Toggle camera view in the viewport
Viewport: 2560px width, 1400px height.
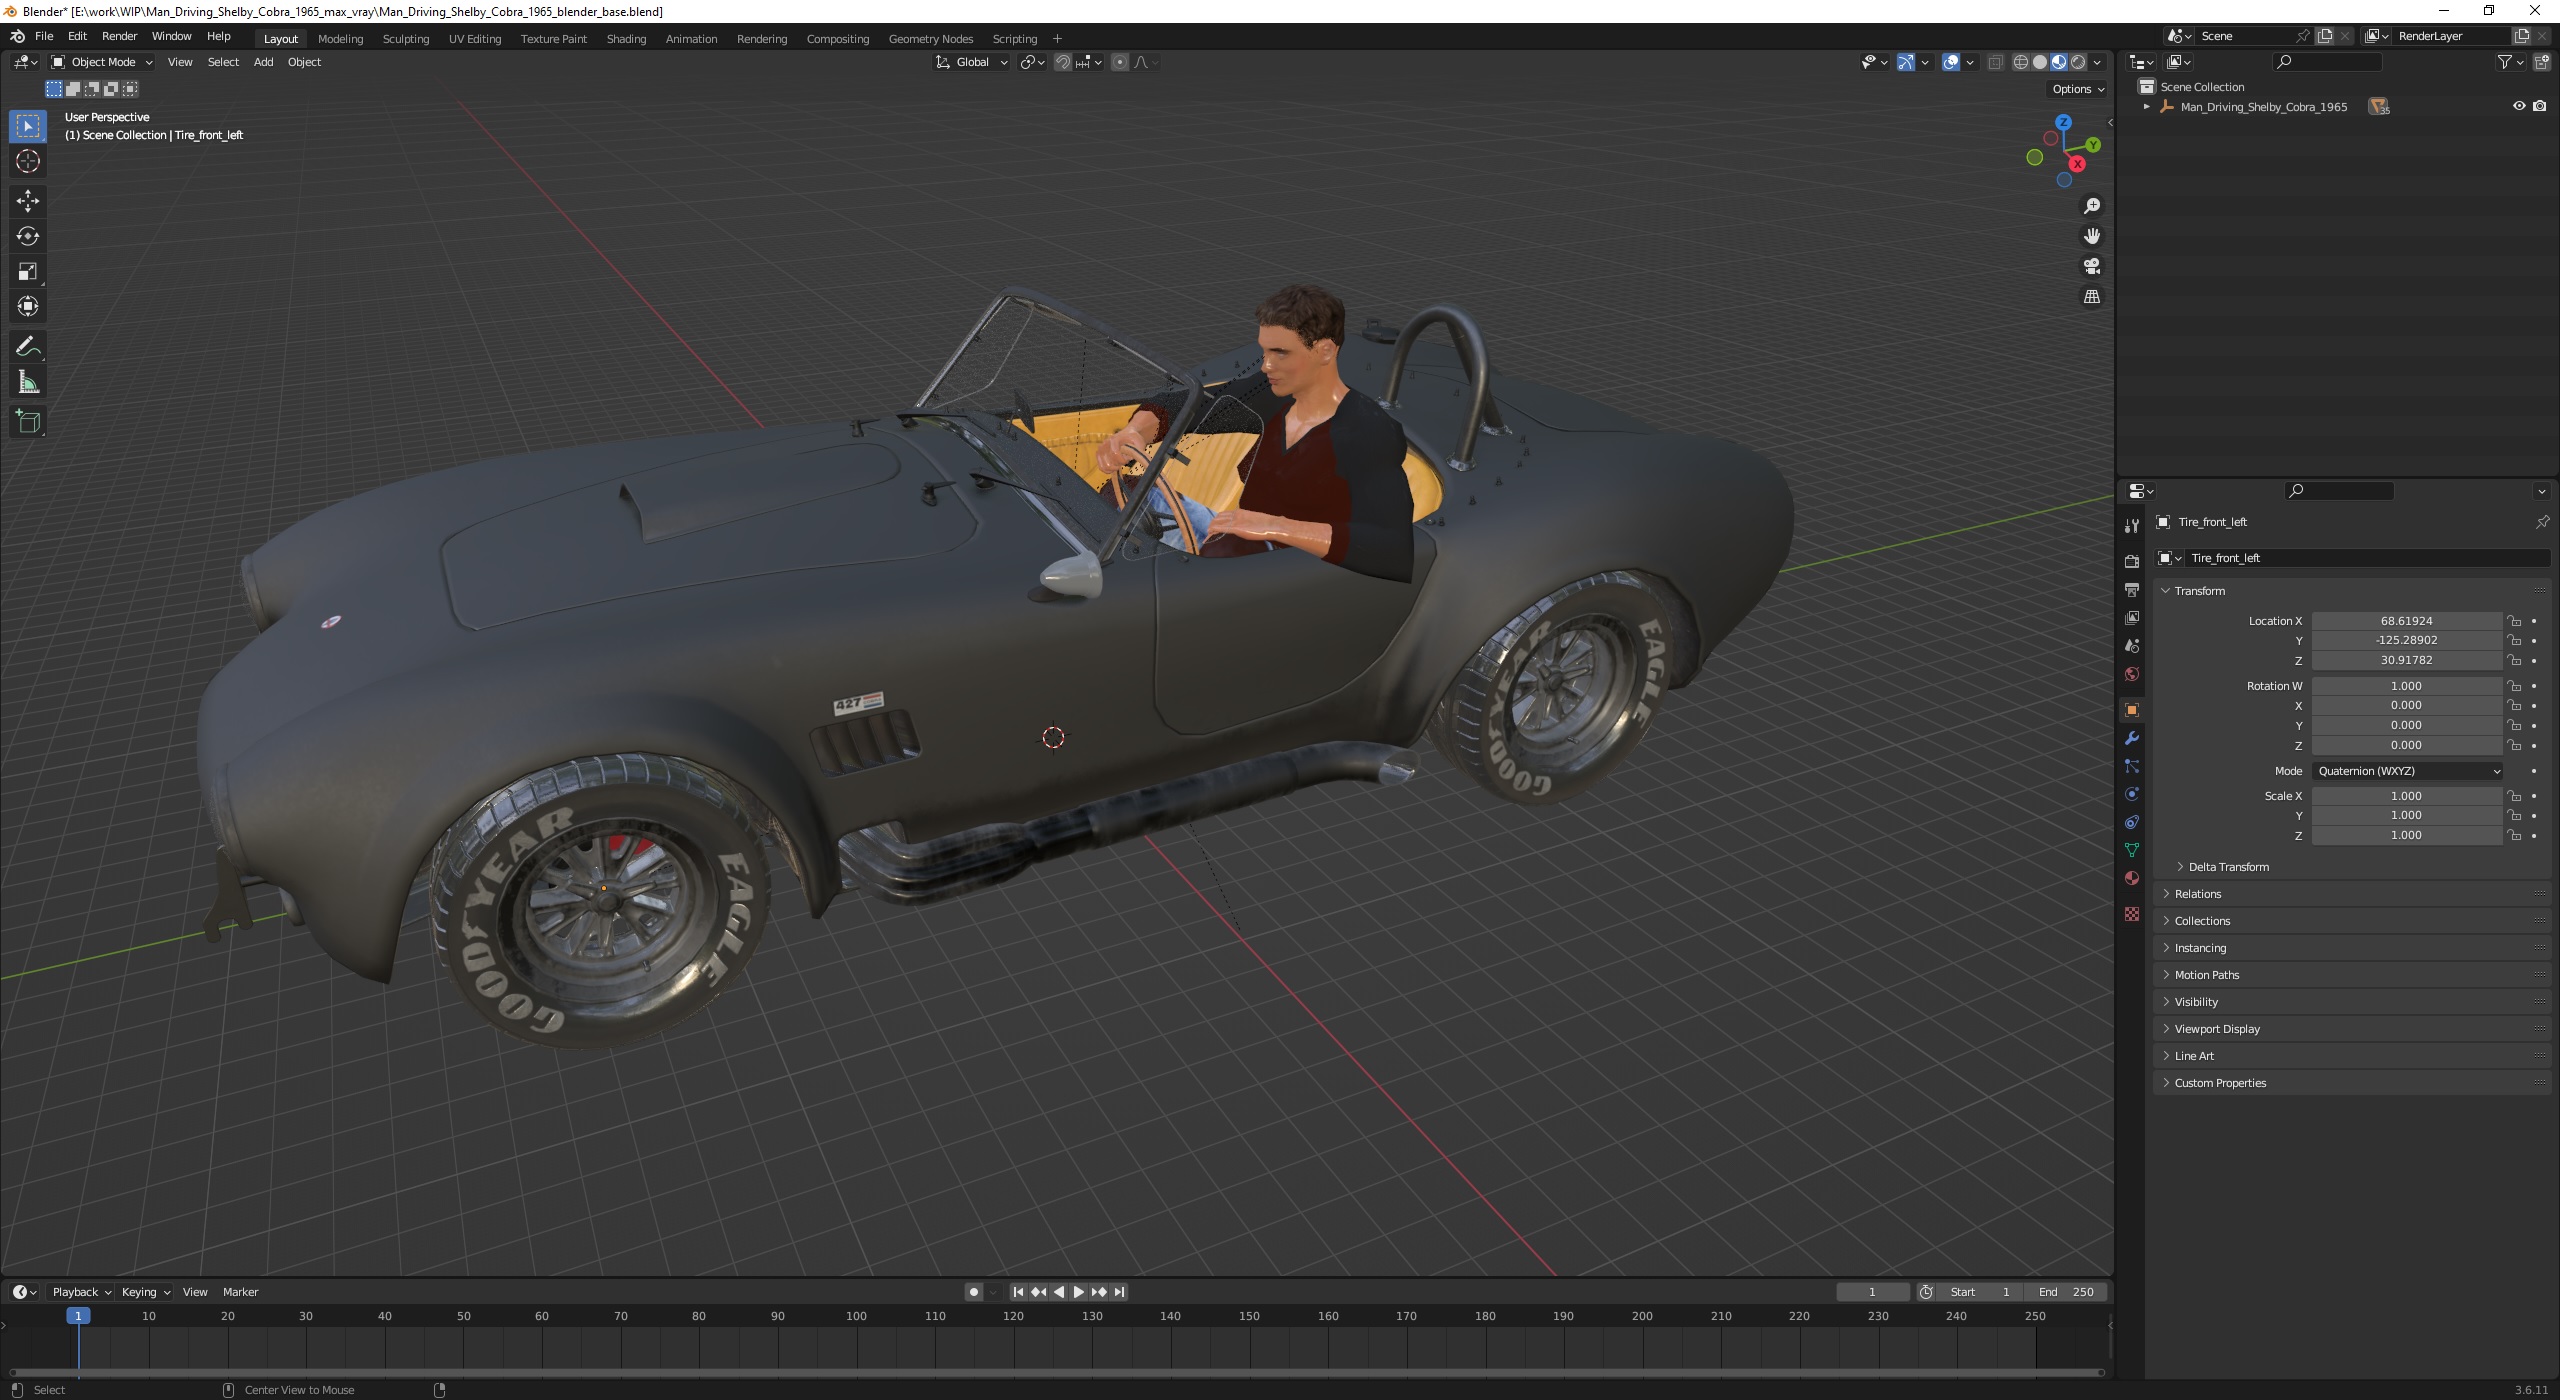tap(2091, 267)
